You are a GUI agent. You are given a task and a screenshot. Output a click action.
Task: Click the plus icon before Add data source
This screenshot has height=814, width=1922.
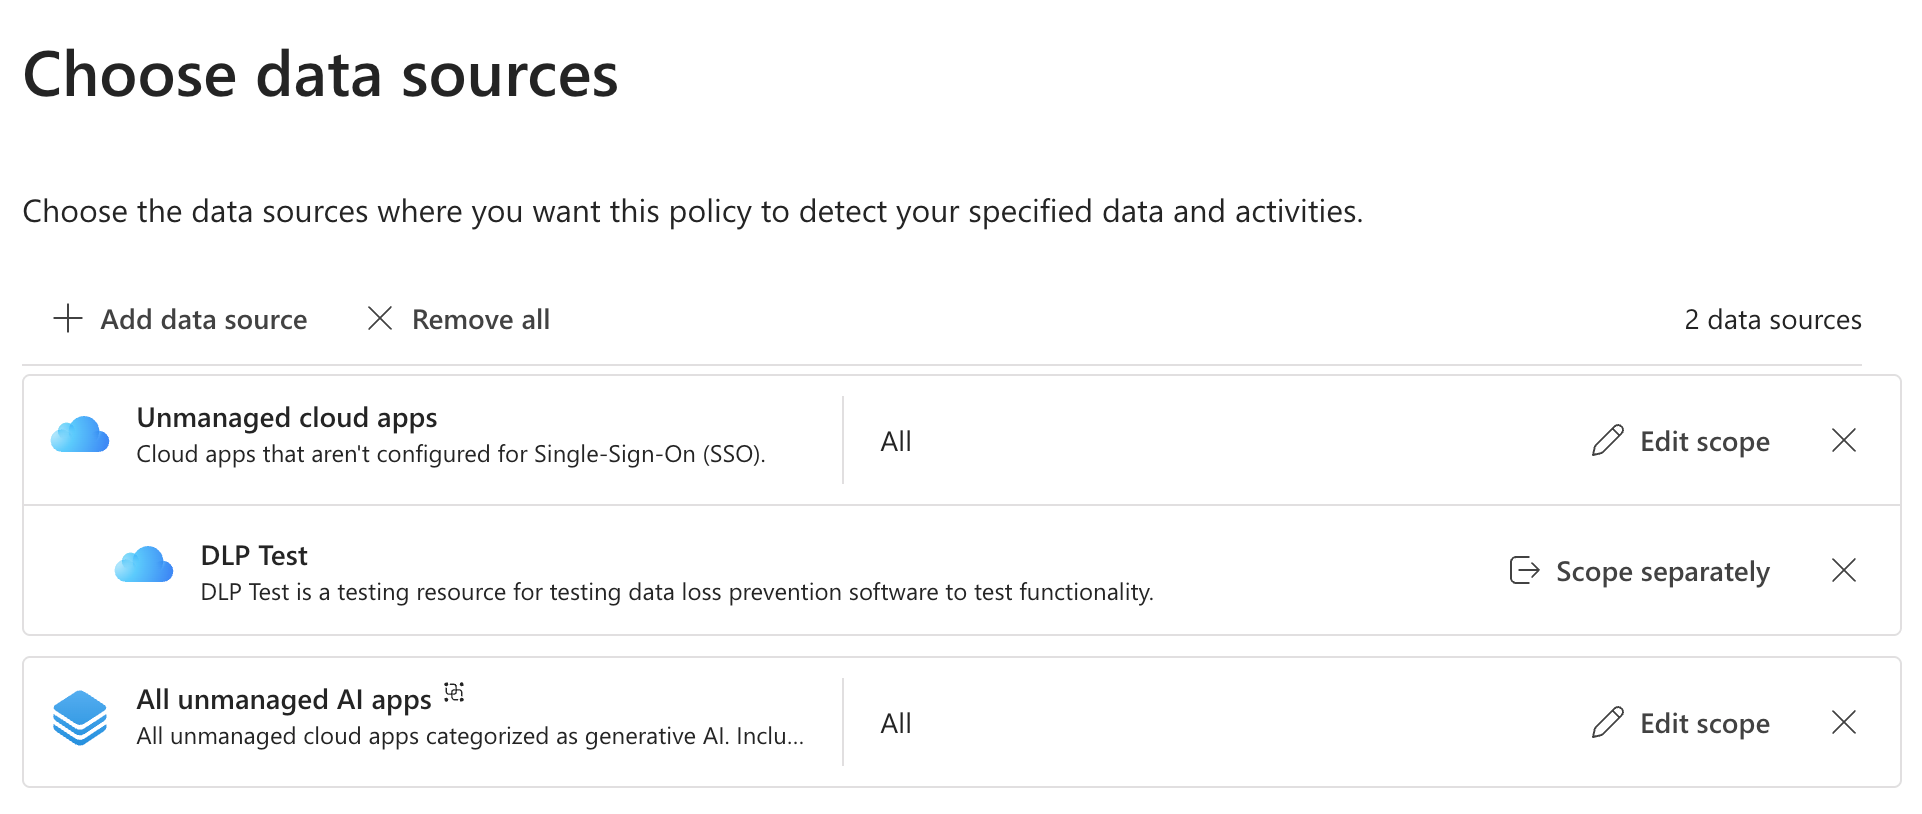66,318
